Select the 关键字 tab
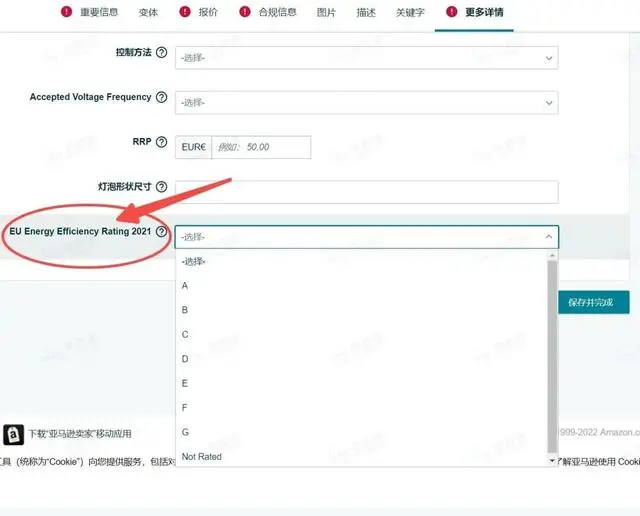Screen dimensions: 640x516 tap(410, 13)
